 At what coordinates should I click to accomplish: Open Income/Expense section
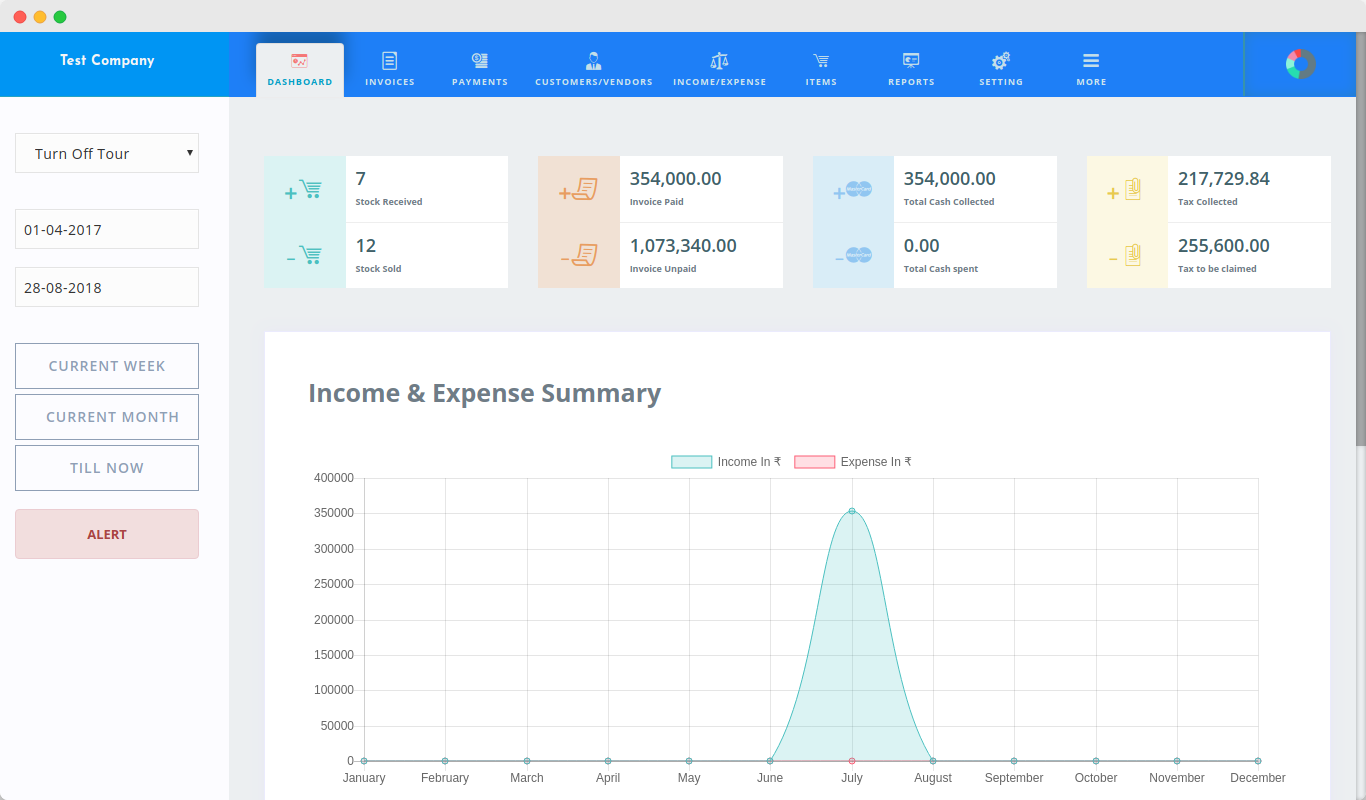720,70
